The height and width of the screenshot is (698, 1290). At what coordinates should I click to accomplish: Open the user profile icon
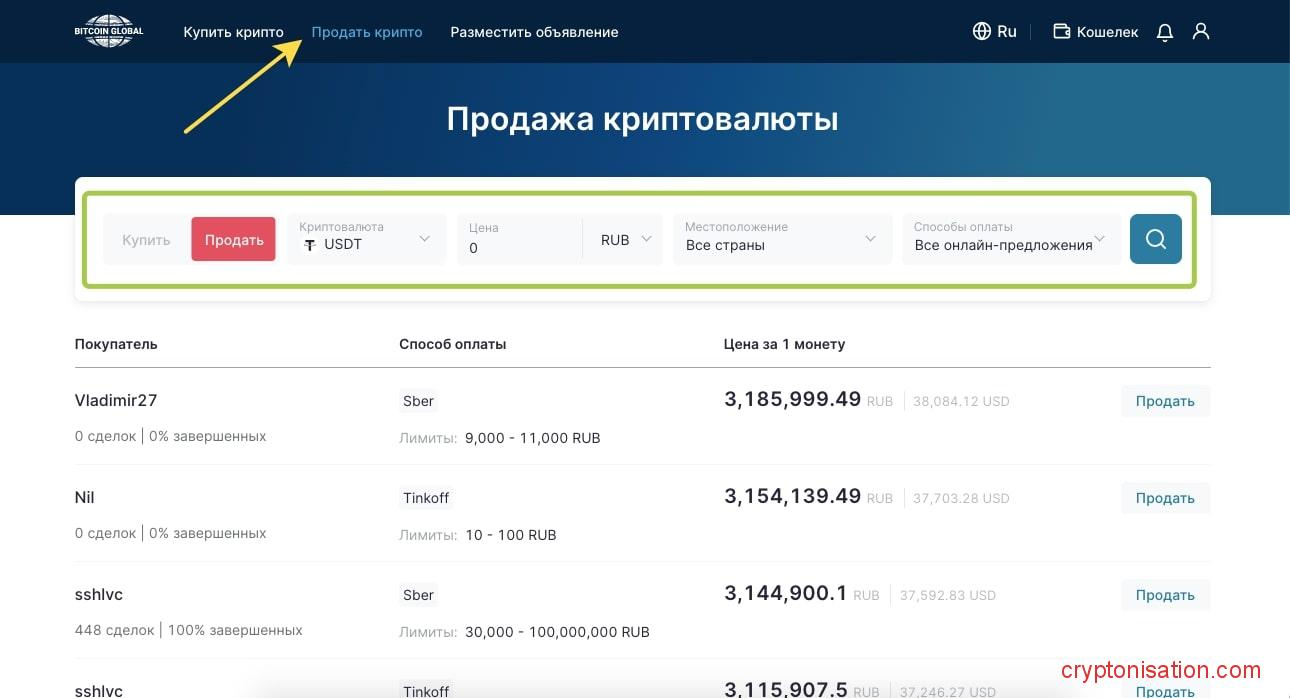(1201, 32)
